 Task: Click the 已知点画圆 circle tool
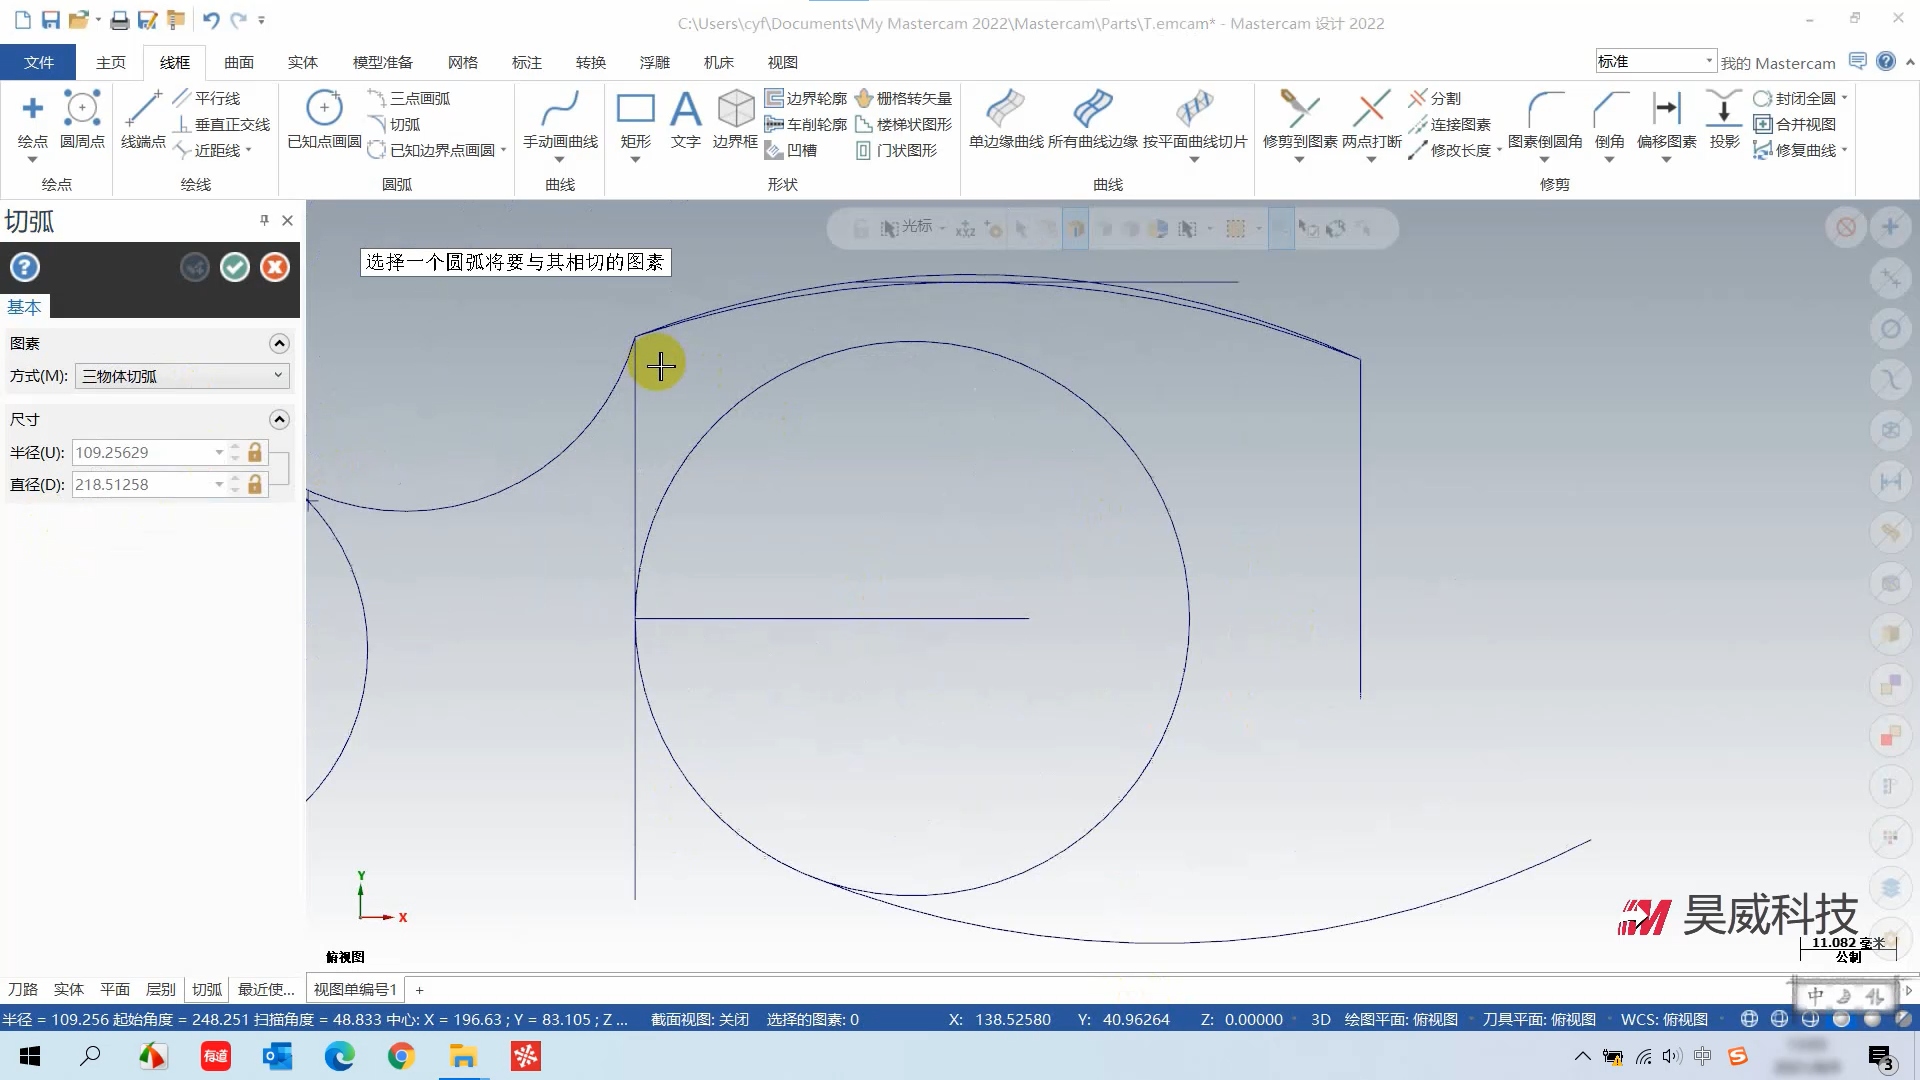324,118
